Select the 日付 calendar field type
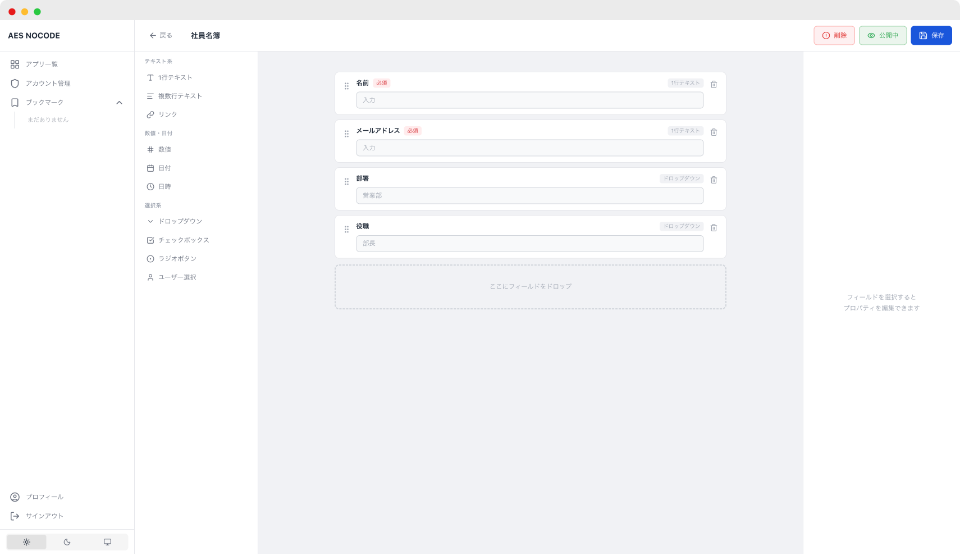The width and height of the screenshot is (960, 554). 166,168
